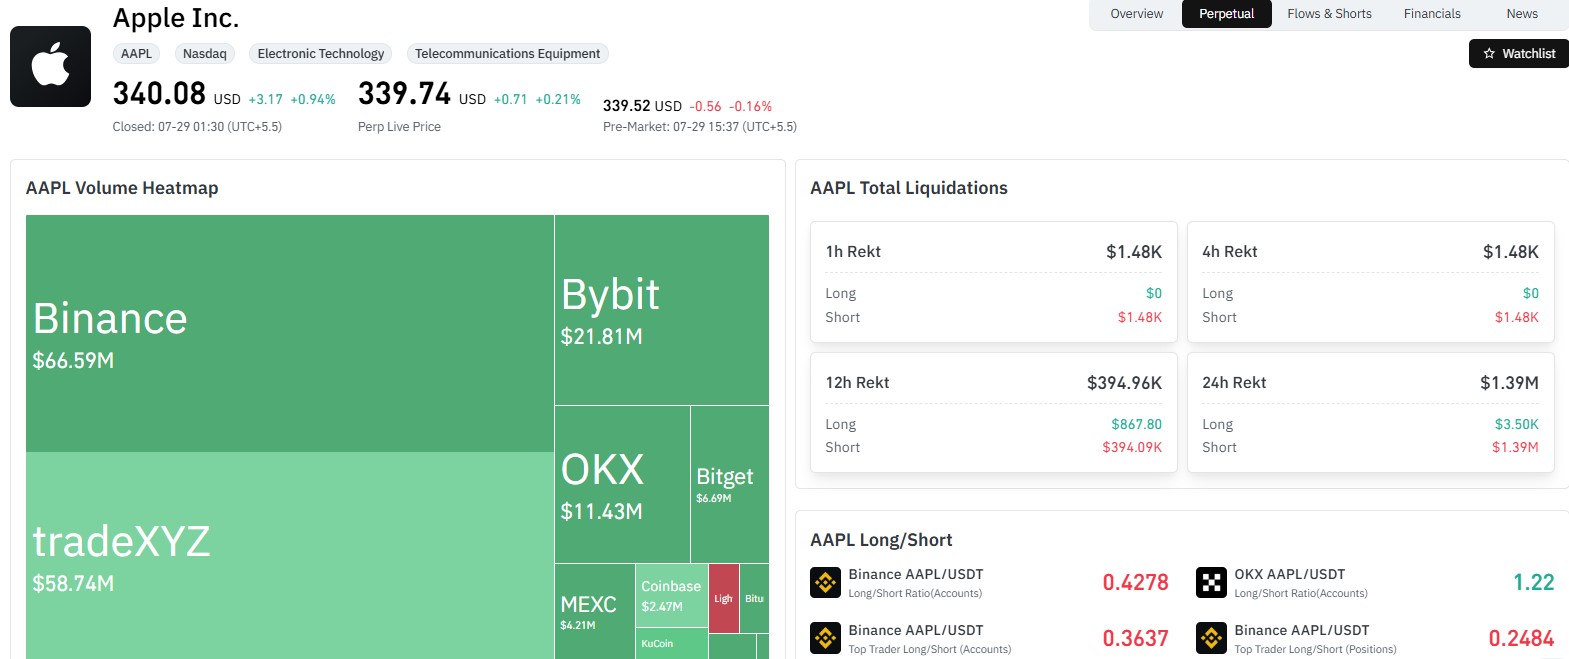Select the Coinbase $2.47M heatmap tile
Viewport: 1569px width, 659px height.
pos(671,595)
